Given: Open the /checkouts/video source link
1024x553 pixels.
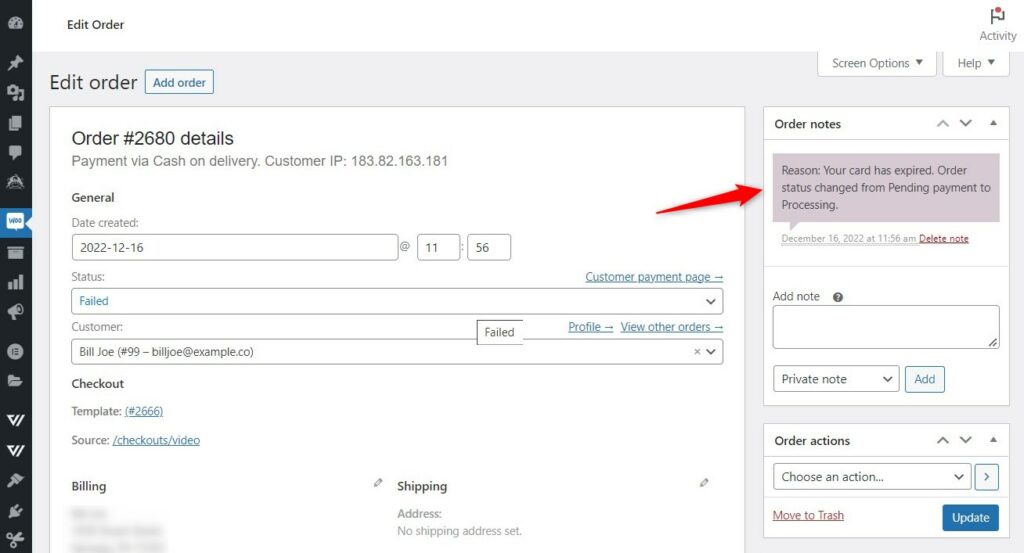Looking at the screenshot, I should [156, 440].
